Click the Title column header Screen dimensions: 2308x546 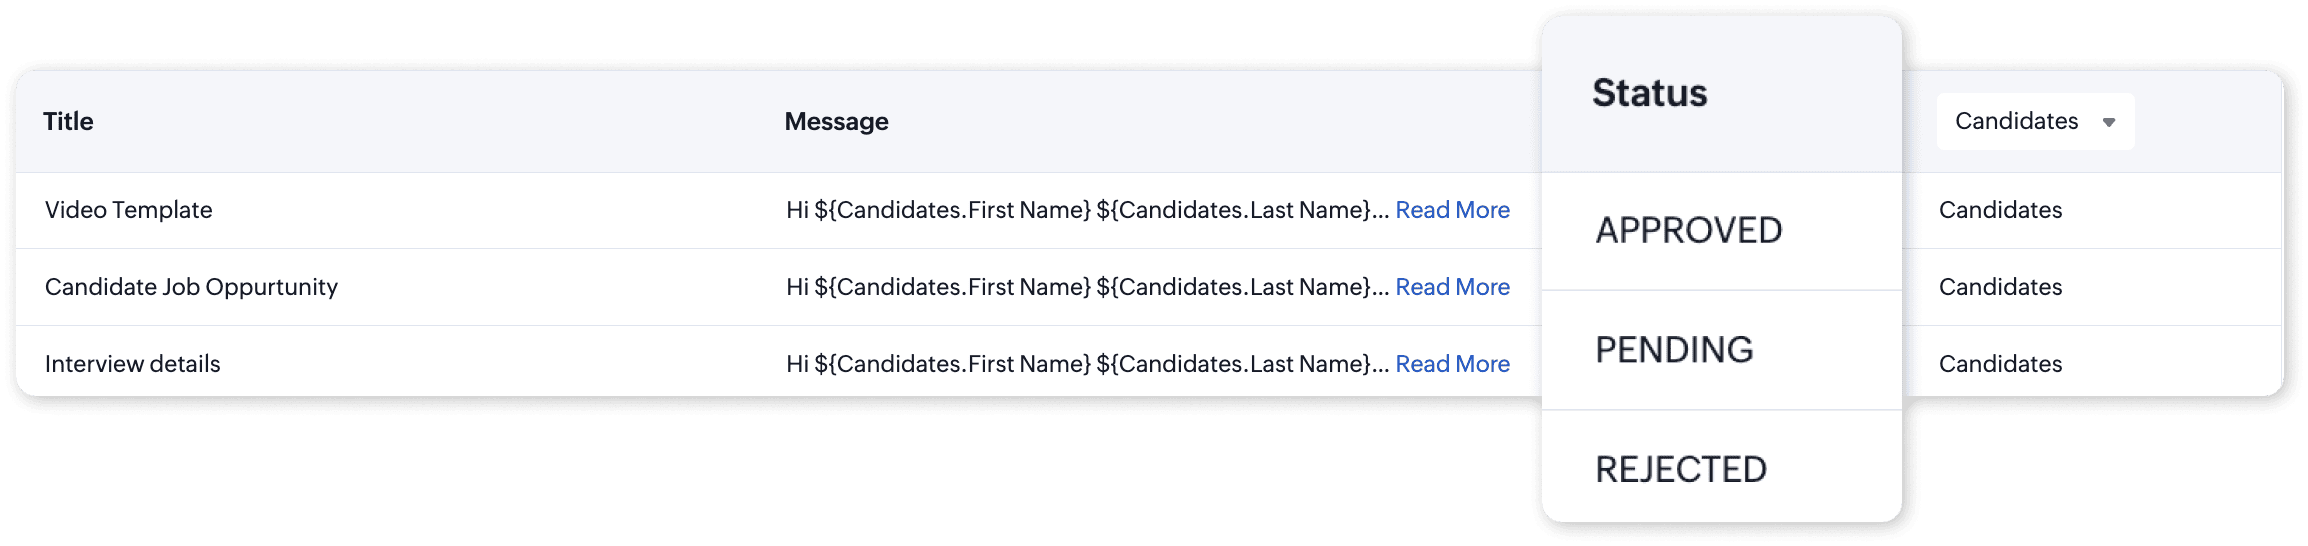68,122
